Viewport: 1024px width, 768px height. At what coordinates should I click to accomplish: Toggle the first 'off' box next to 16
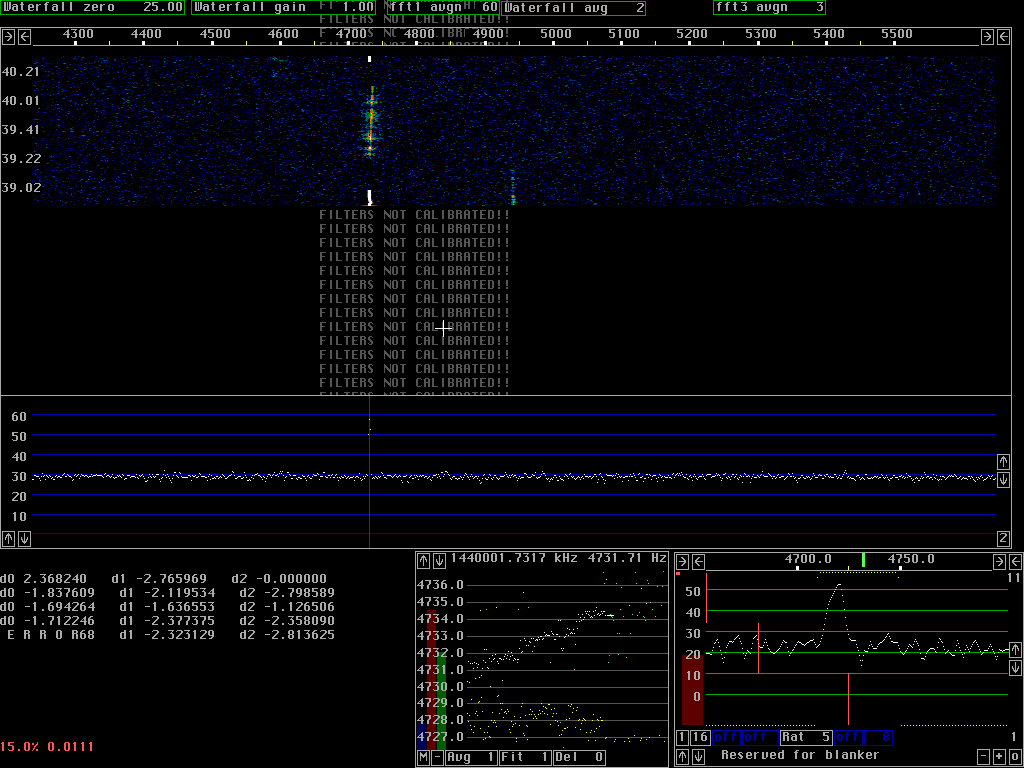(x=726, y=737)
